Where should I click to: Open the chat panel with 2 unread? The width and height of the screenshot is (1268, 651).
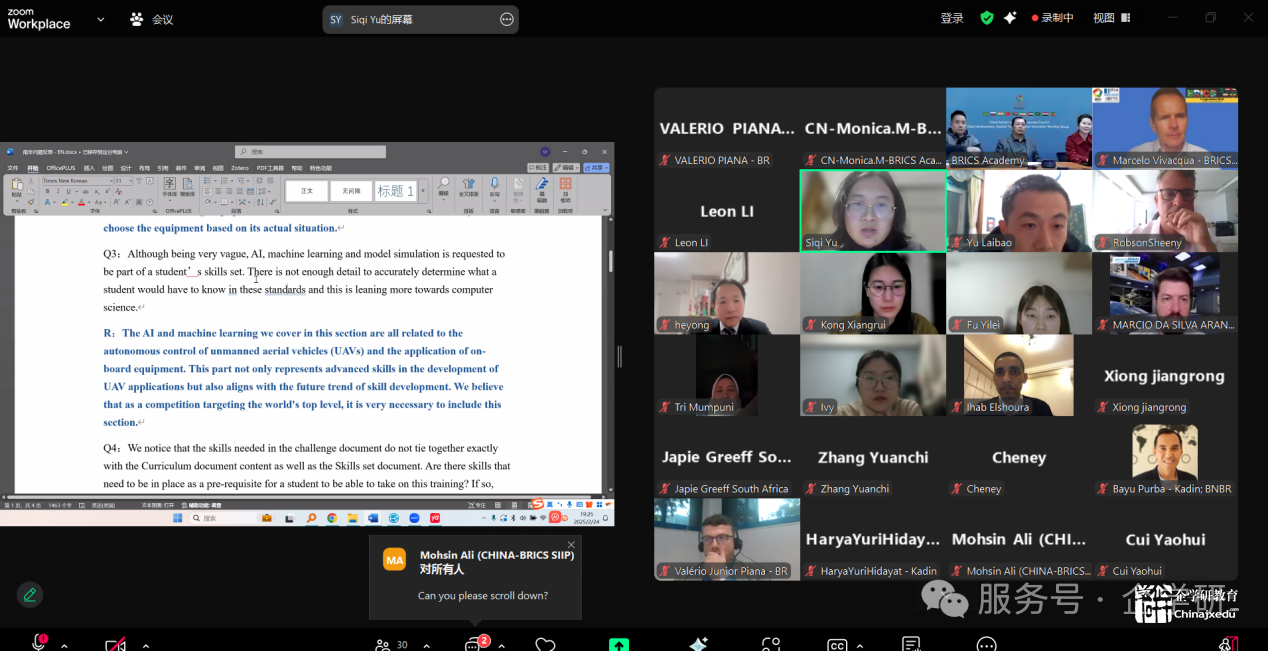(x=473, y=644)
